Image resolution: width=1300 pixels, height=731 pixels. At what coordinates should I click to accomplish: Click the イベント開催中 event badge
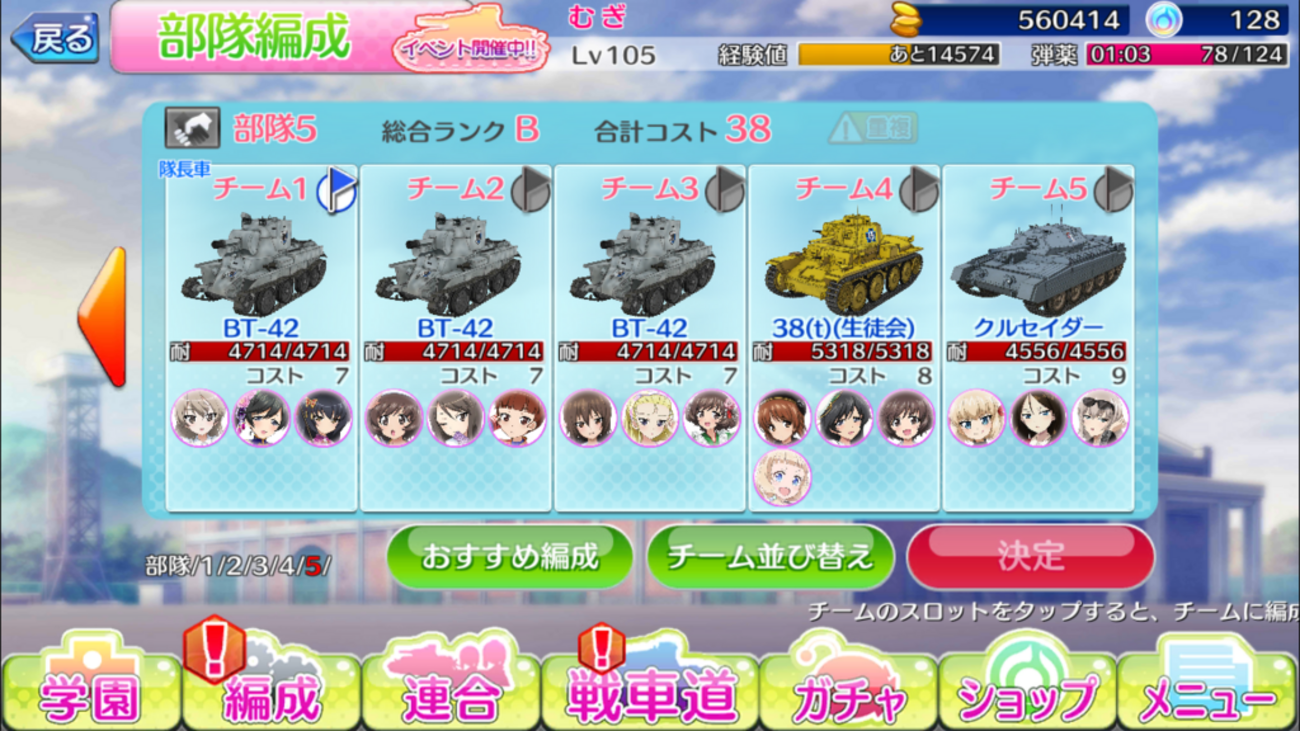click(470, 46)
